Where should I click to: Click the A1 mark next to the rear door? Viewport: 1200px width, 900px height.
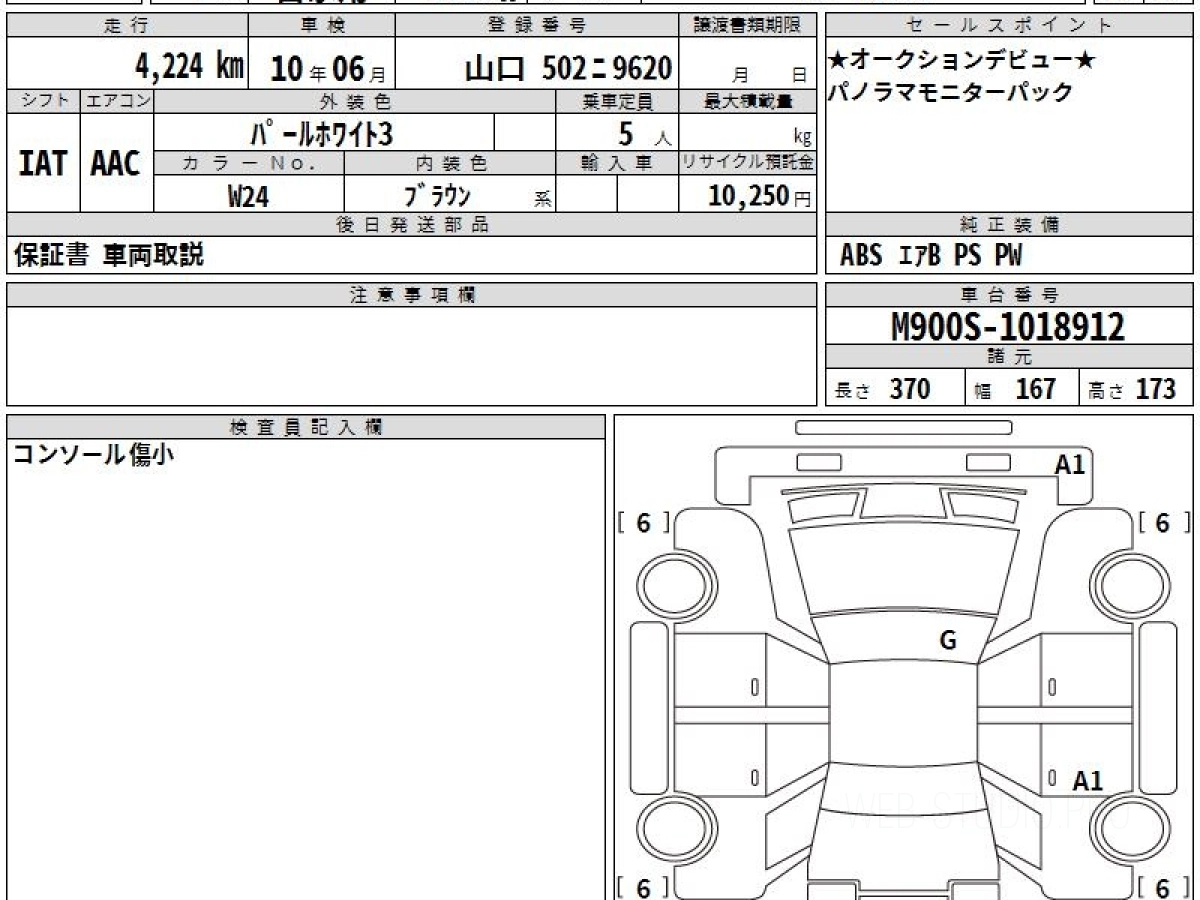coord(1087,781)
